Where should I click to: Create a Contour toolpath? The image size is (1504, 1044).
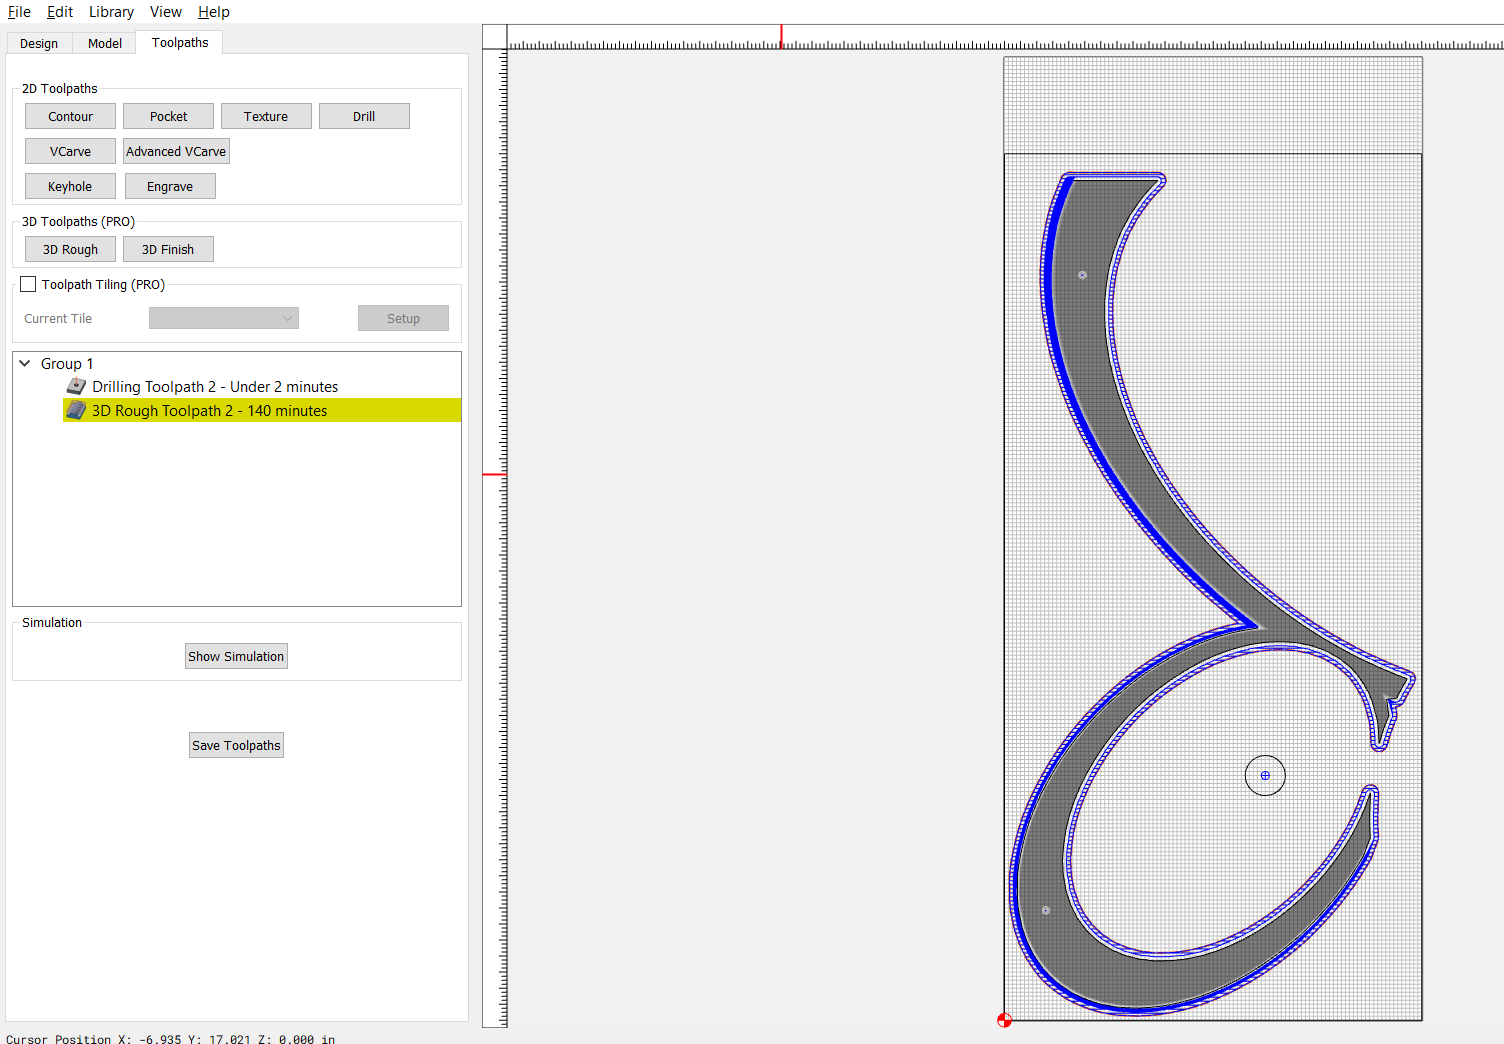70,116
